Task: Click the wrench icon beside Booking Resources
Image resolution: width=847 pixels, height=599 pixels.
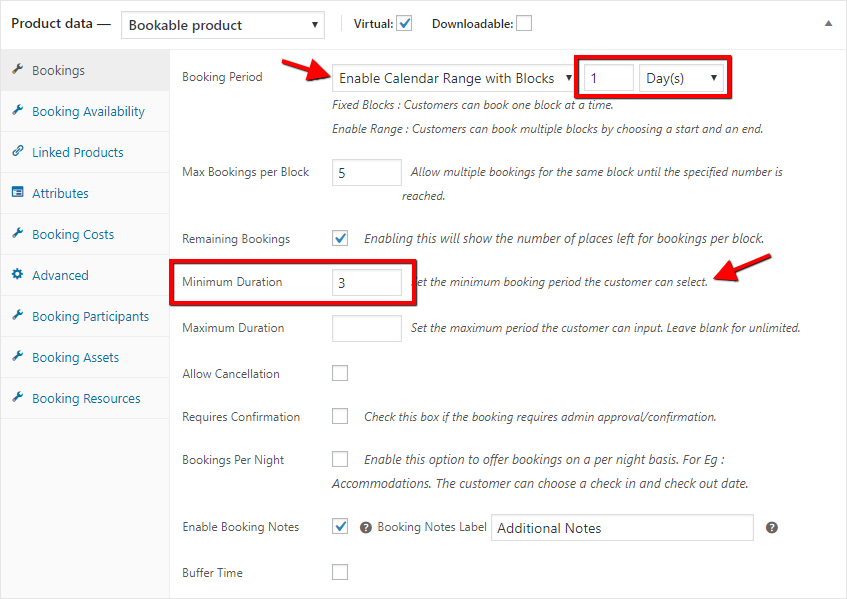Action: [18, 398]
